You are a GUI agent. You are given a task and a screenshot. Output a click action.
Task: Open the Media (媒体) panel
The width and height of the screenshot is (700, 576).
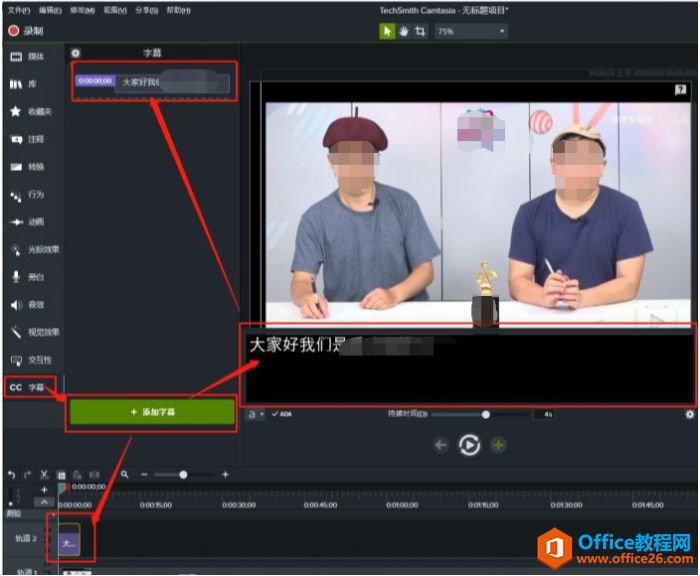[x=28, y=56]
